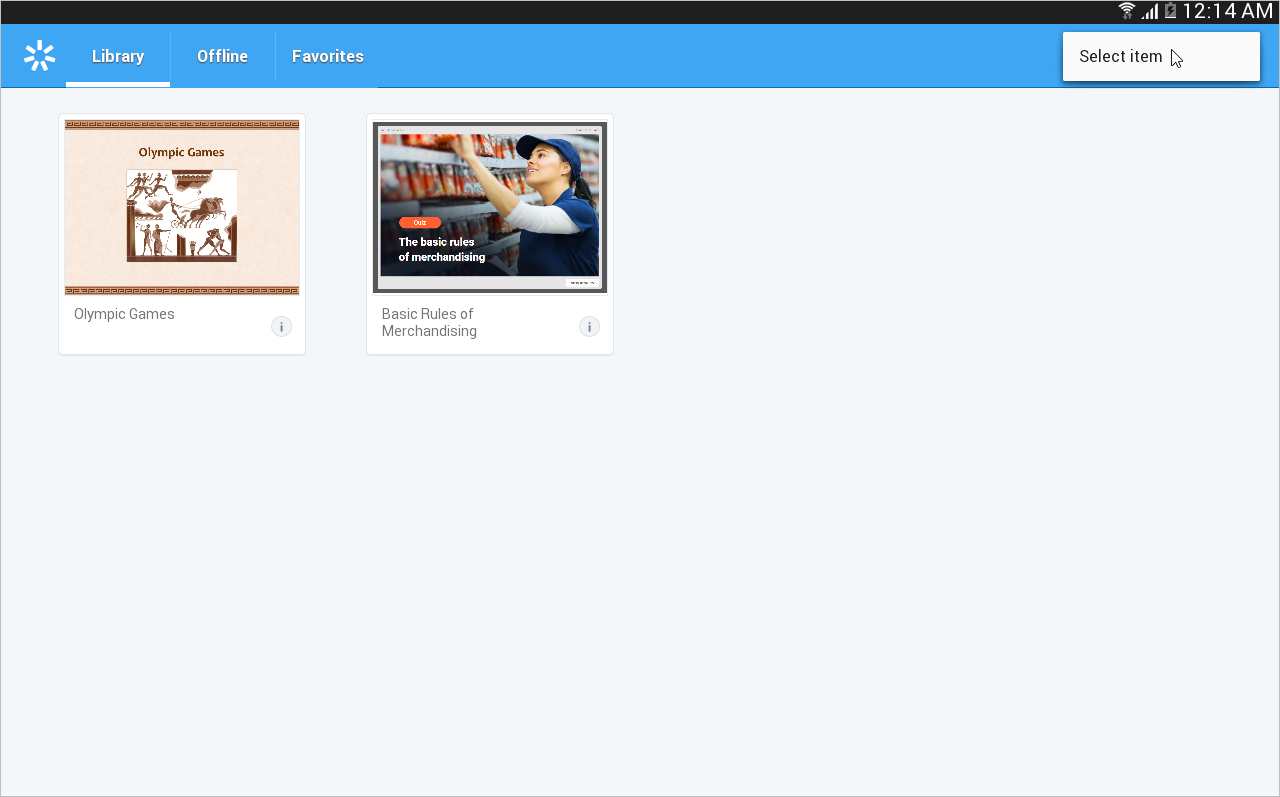This screenshot has height=797, width=1280.
Task: Click the Olympic Games heading inside the slide
Action: (181, 152)
